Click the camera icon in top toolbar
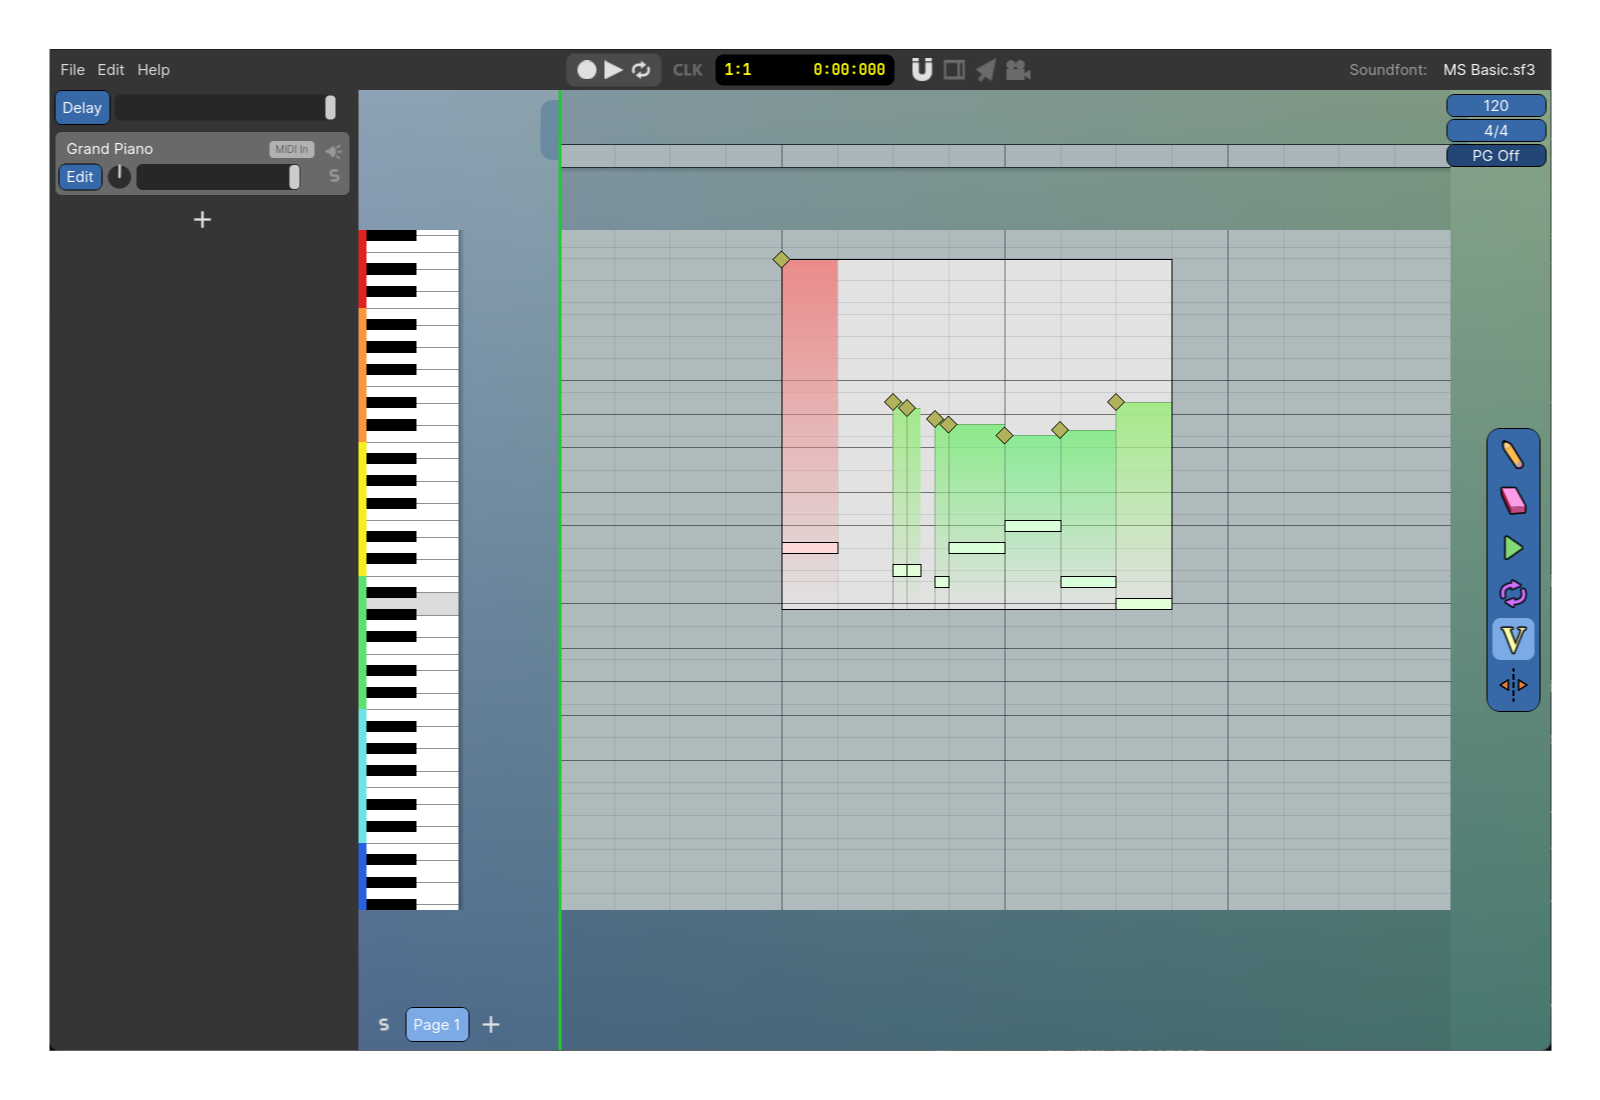This screenshot has height=1100, width=1600. (x=1018, y=70)
